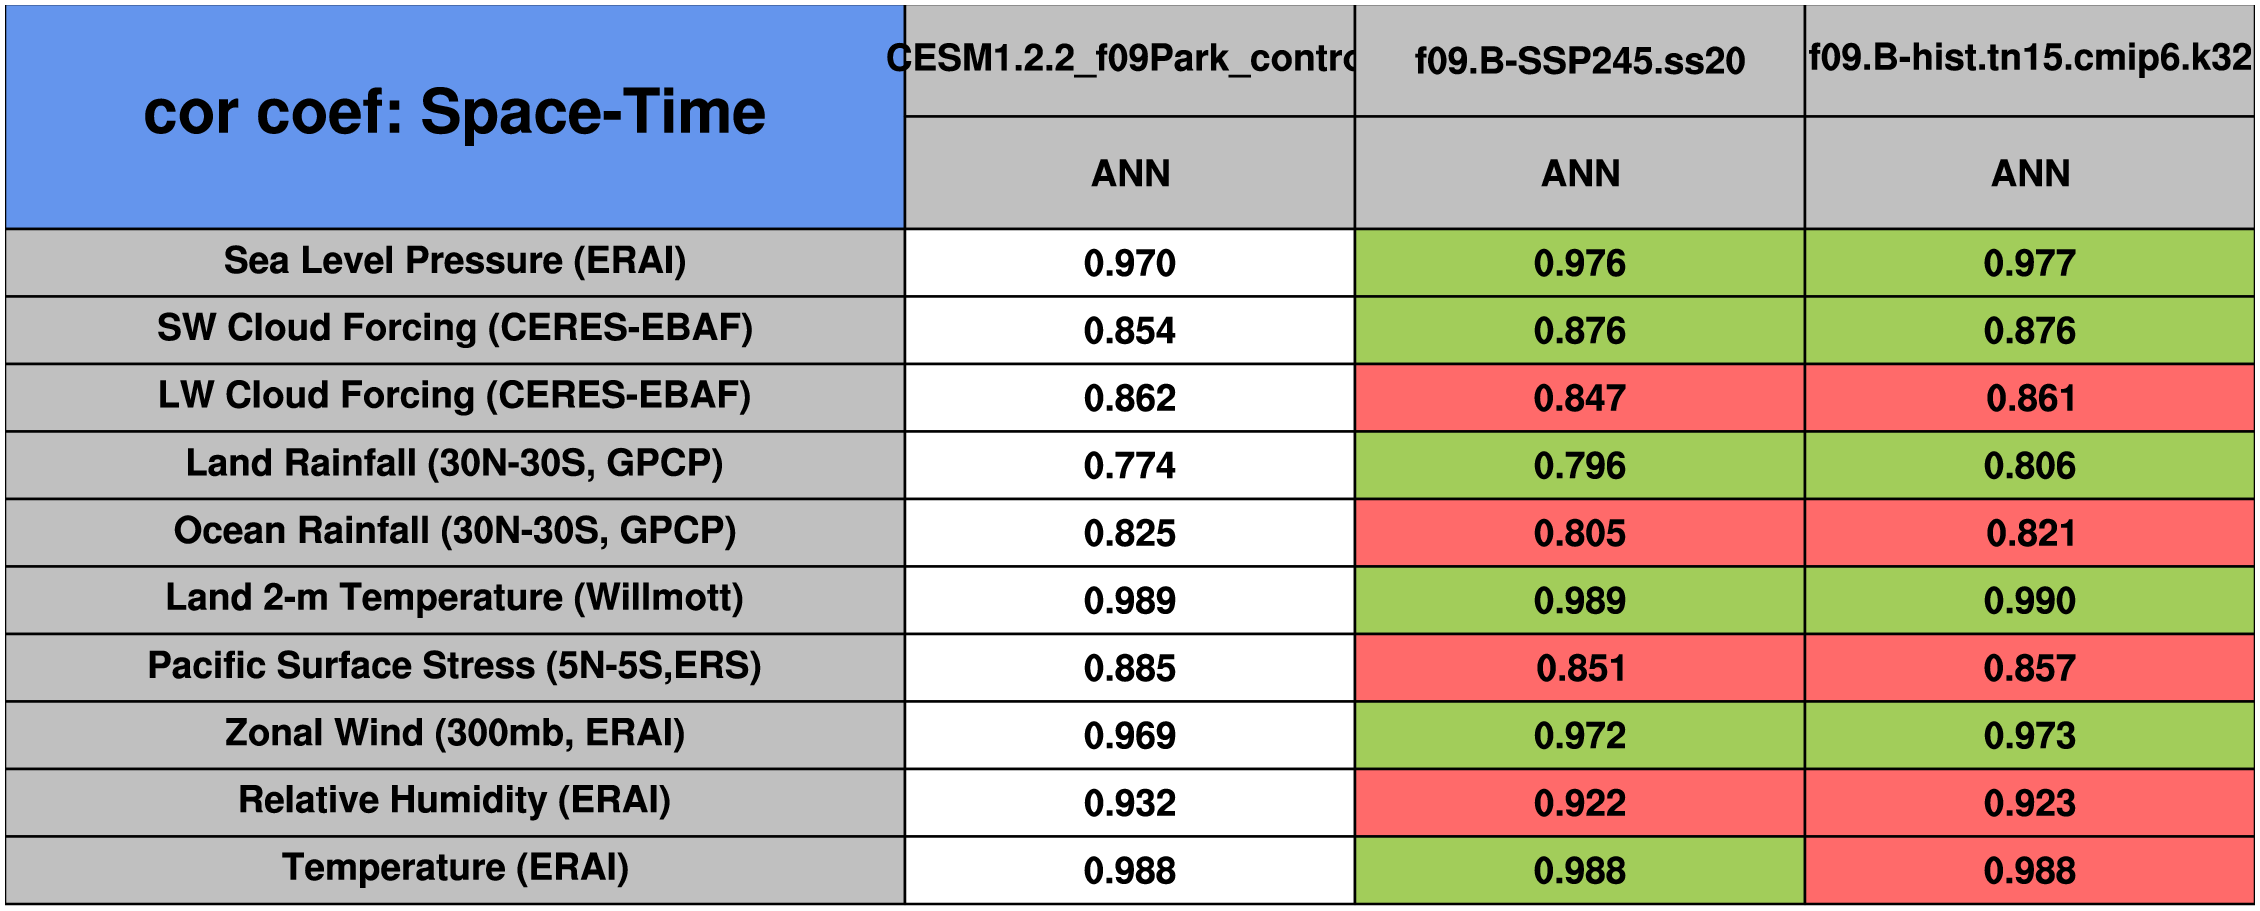Select the red cell with value 0.847
This screenshot has height=911, width=2260.
coord(1579,398)
